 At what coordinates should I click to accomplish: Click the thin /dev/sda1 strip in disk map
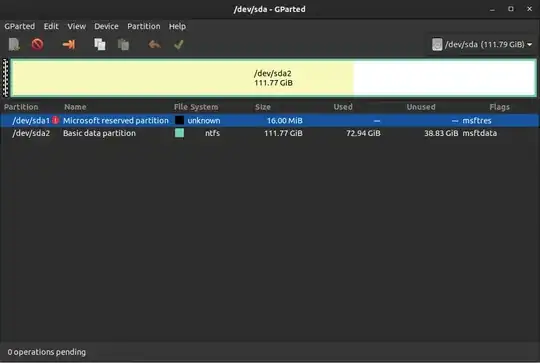6,78
